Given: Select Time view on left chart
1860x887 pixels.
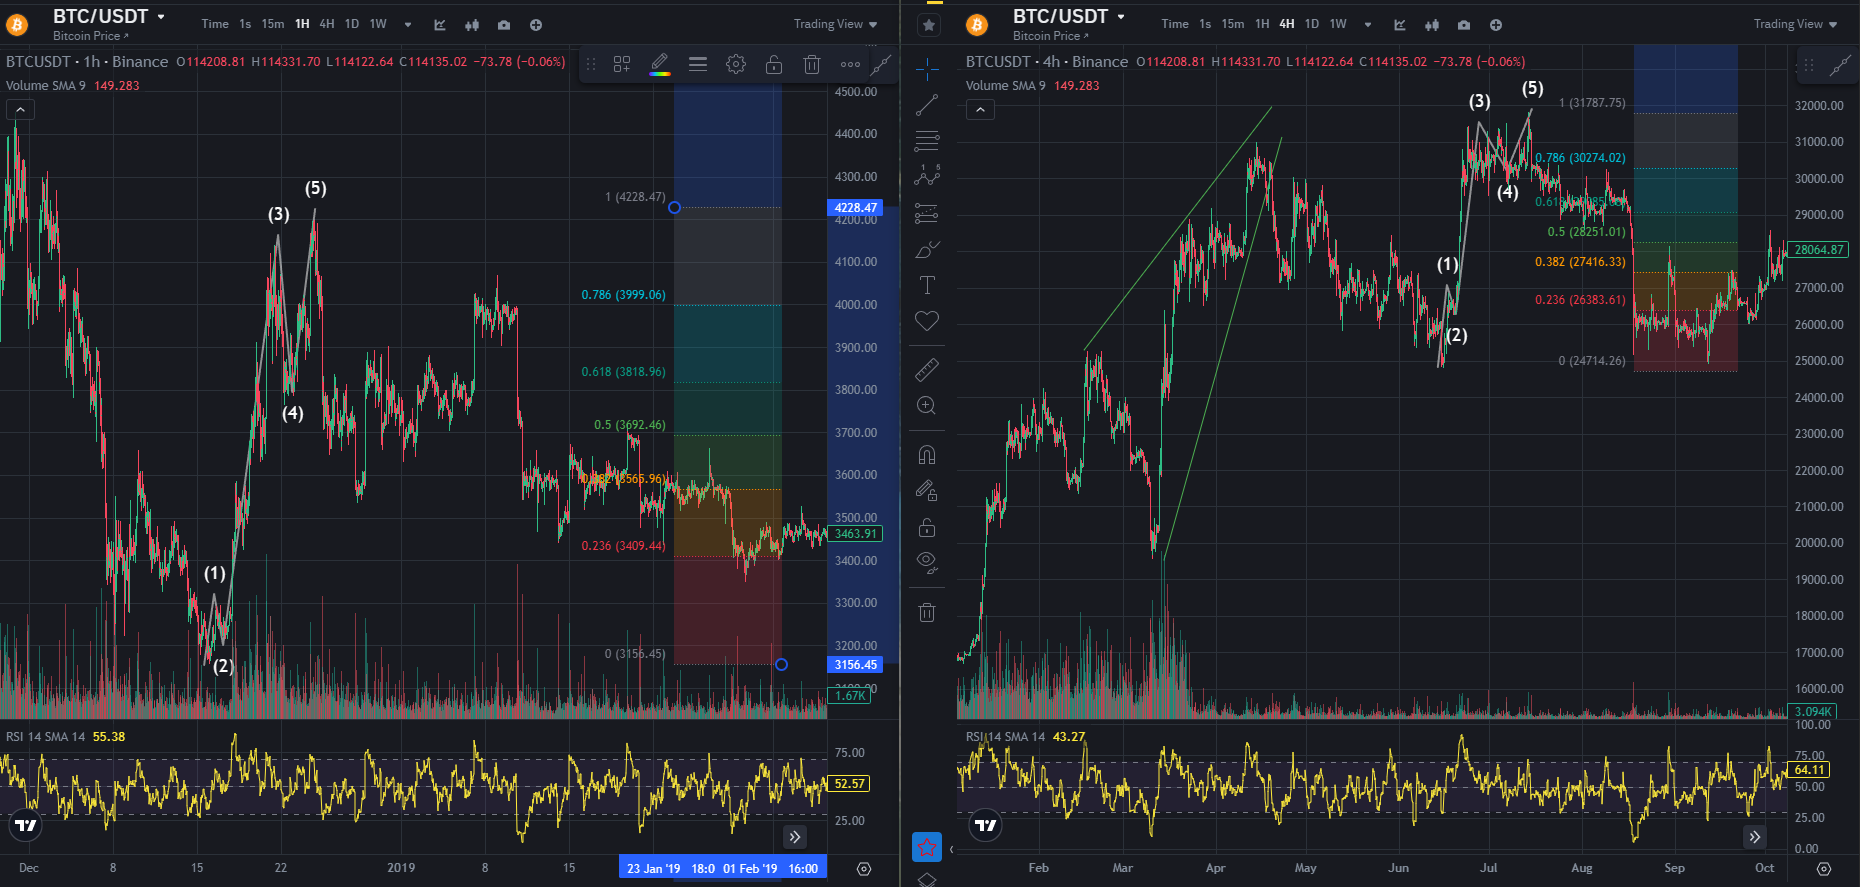Looking at the screenshot, I should pos(215,24).
